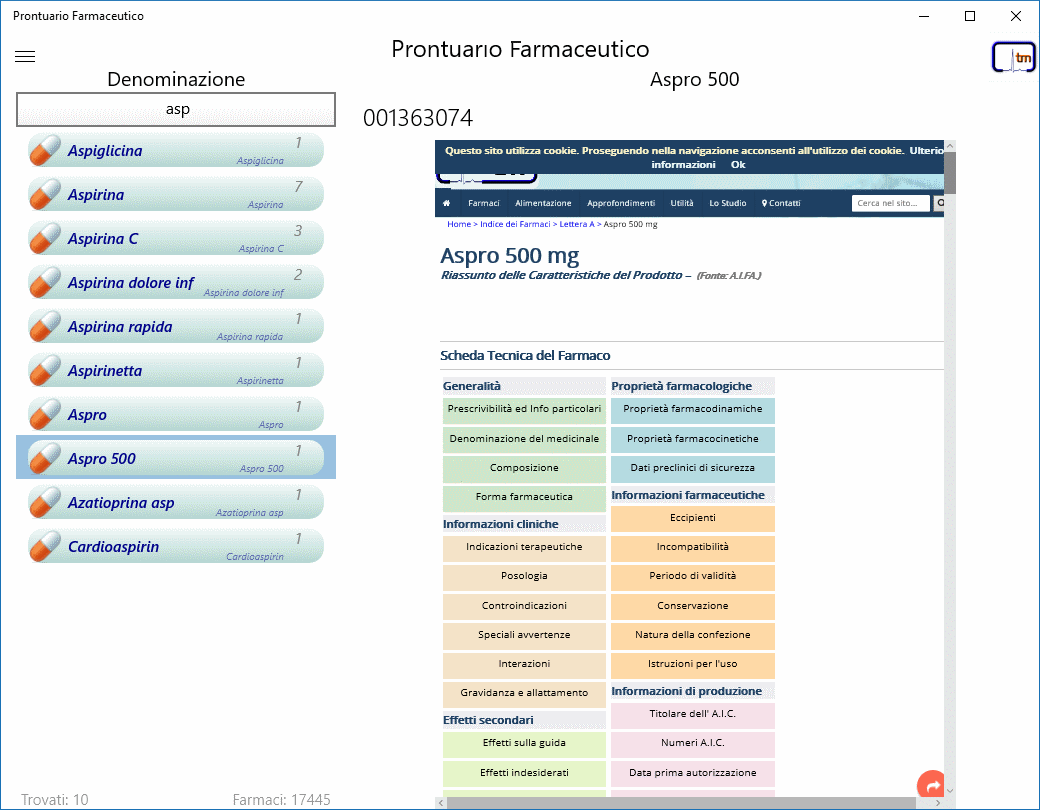Click the horizontal scroll-right arrow

tap(938, 803)
